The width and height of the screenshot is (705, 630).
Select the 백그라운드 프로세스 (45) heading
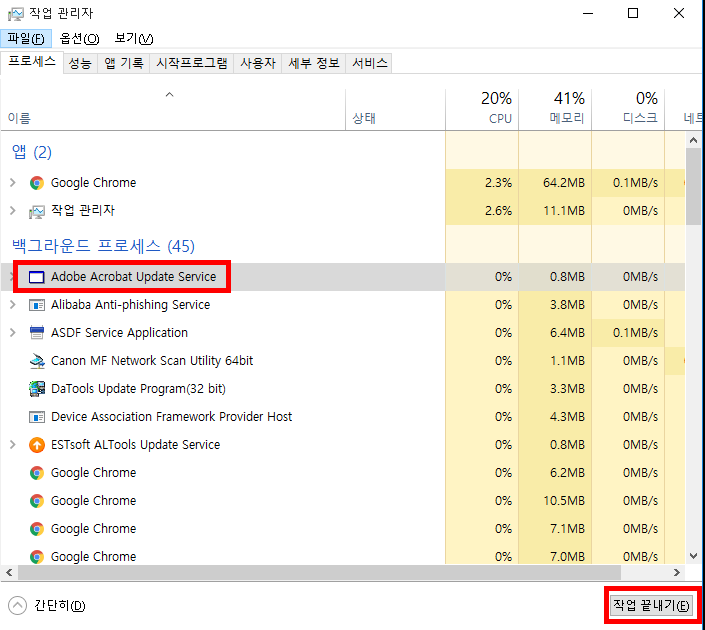point(103,246)
